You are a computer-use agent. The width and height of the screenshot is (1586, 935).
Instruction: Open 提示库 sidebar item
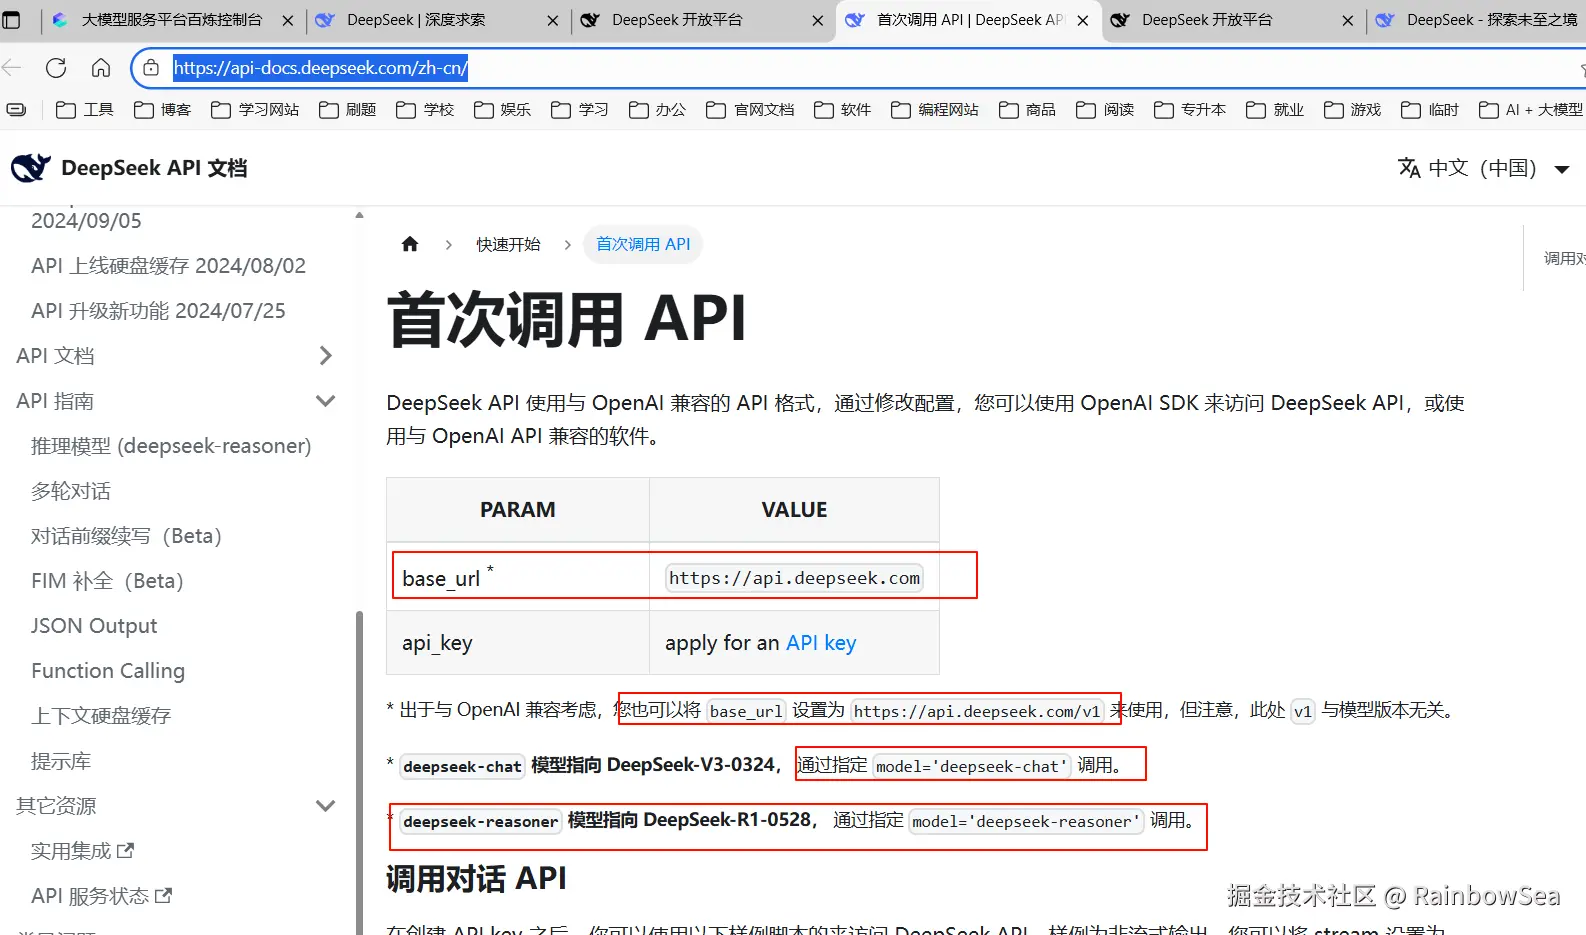(61, 761)
